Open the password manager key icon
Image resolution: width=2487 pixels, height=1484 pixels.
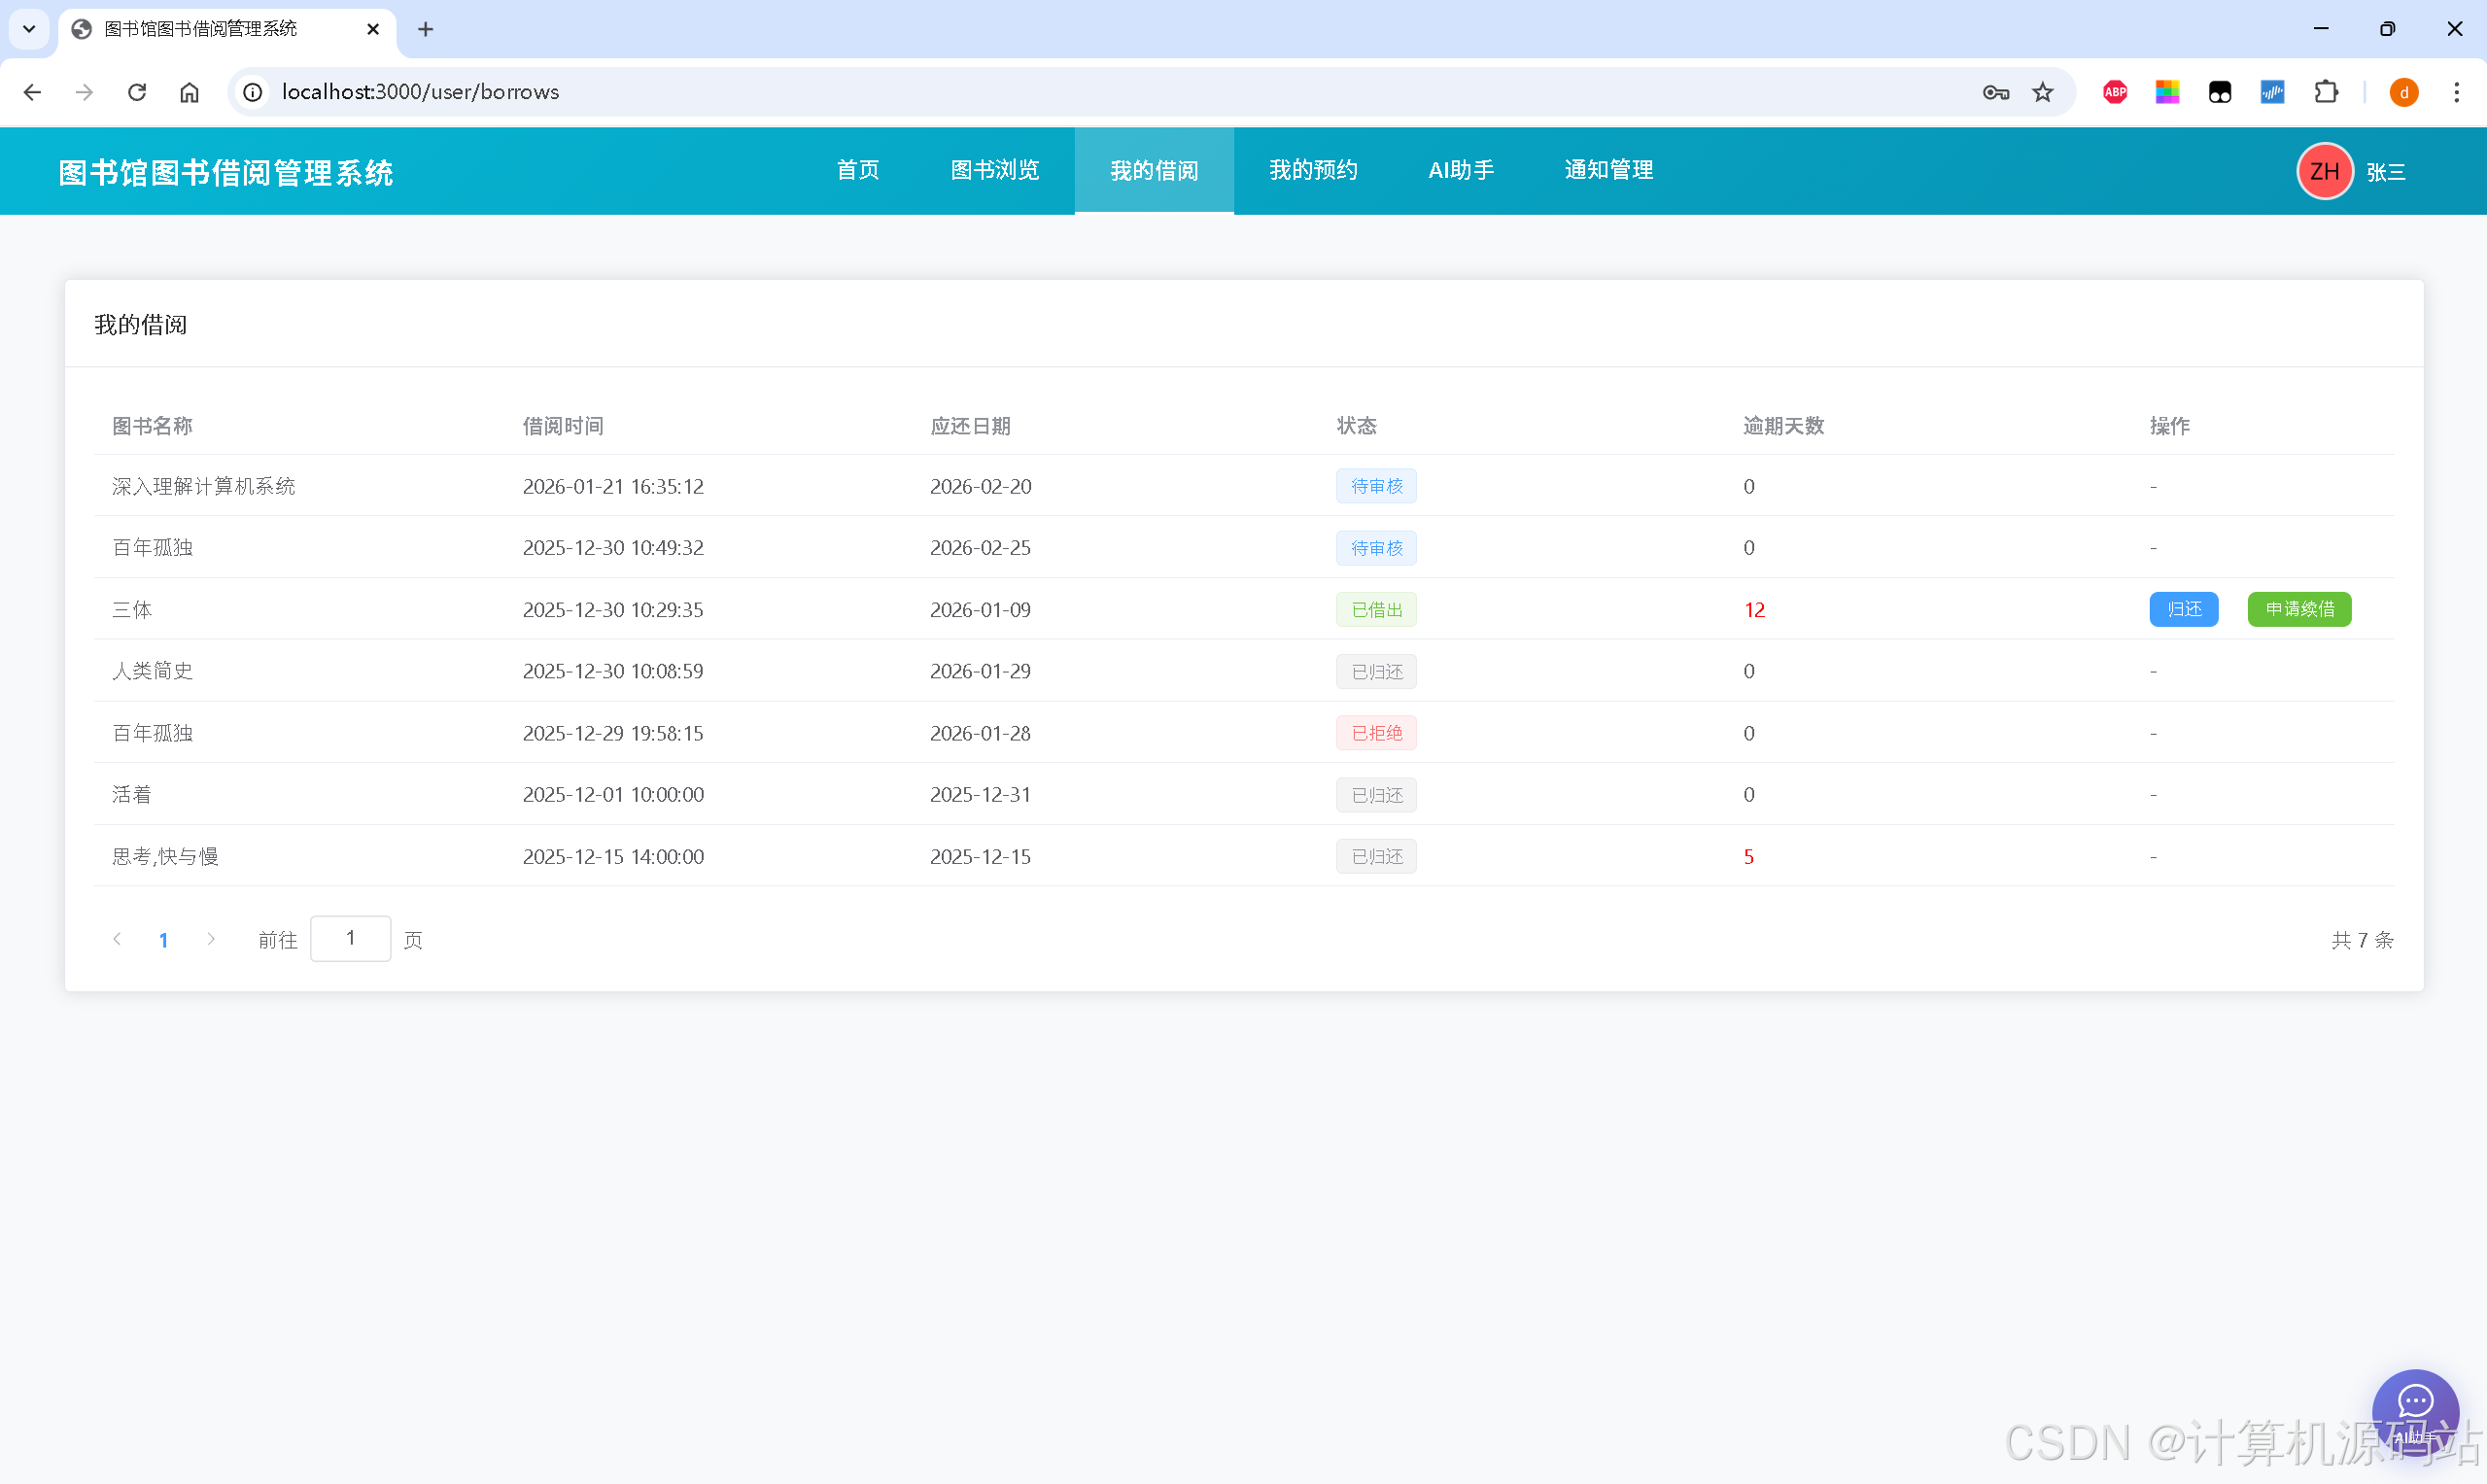[x=1995, y=92]
